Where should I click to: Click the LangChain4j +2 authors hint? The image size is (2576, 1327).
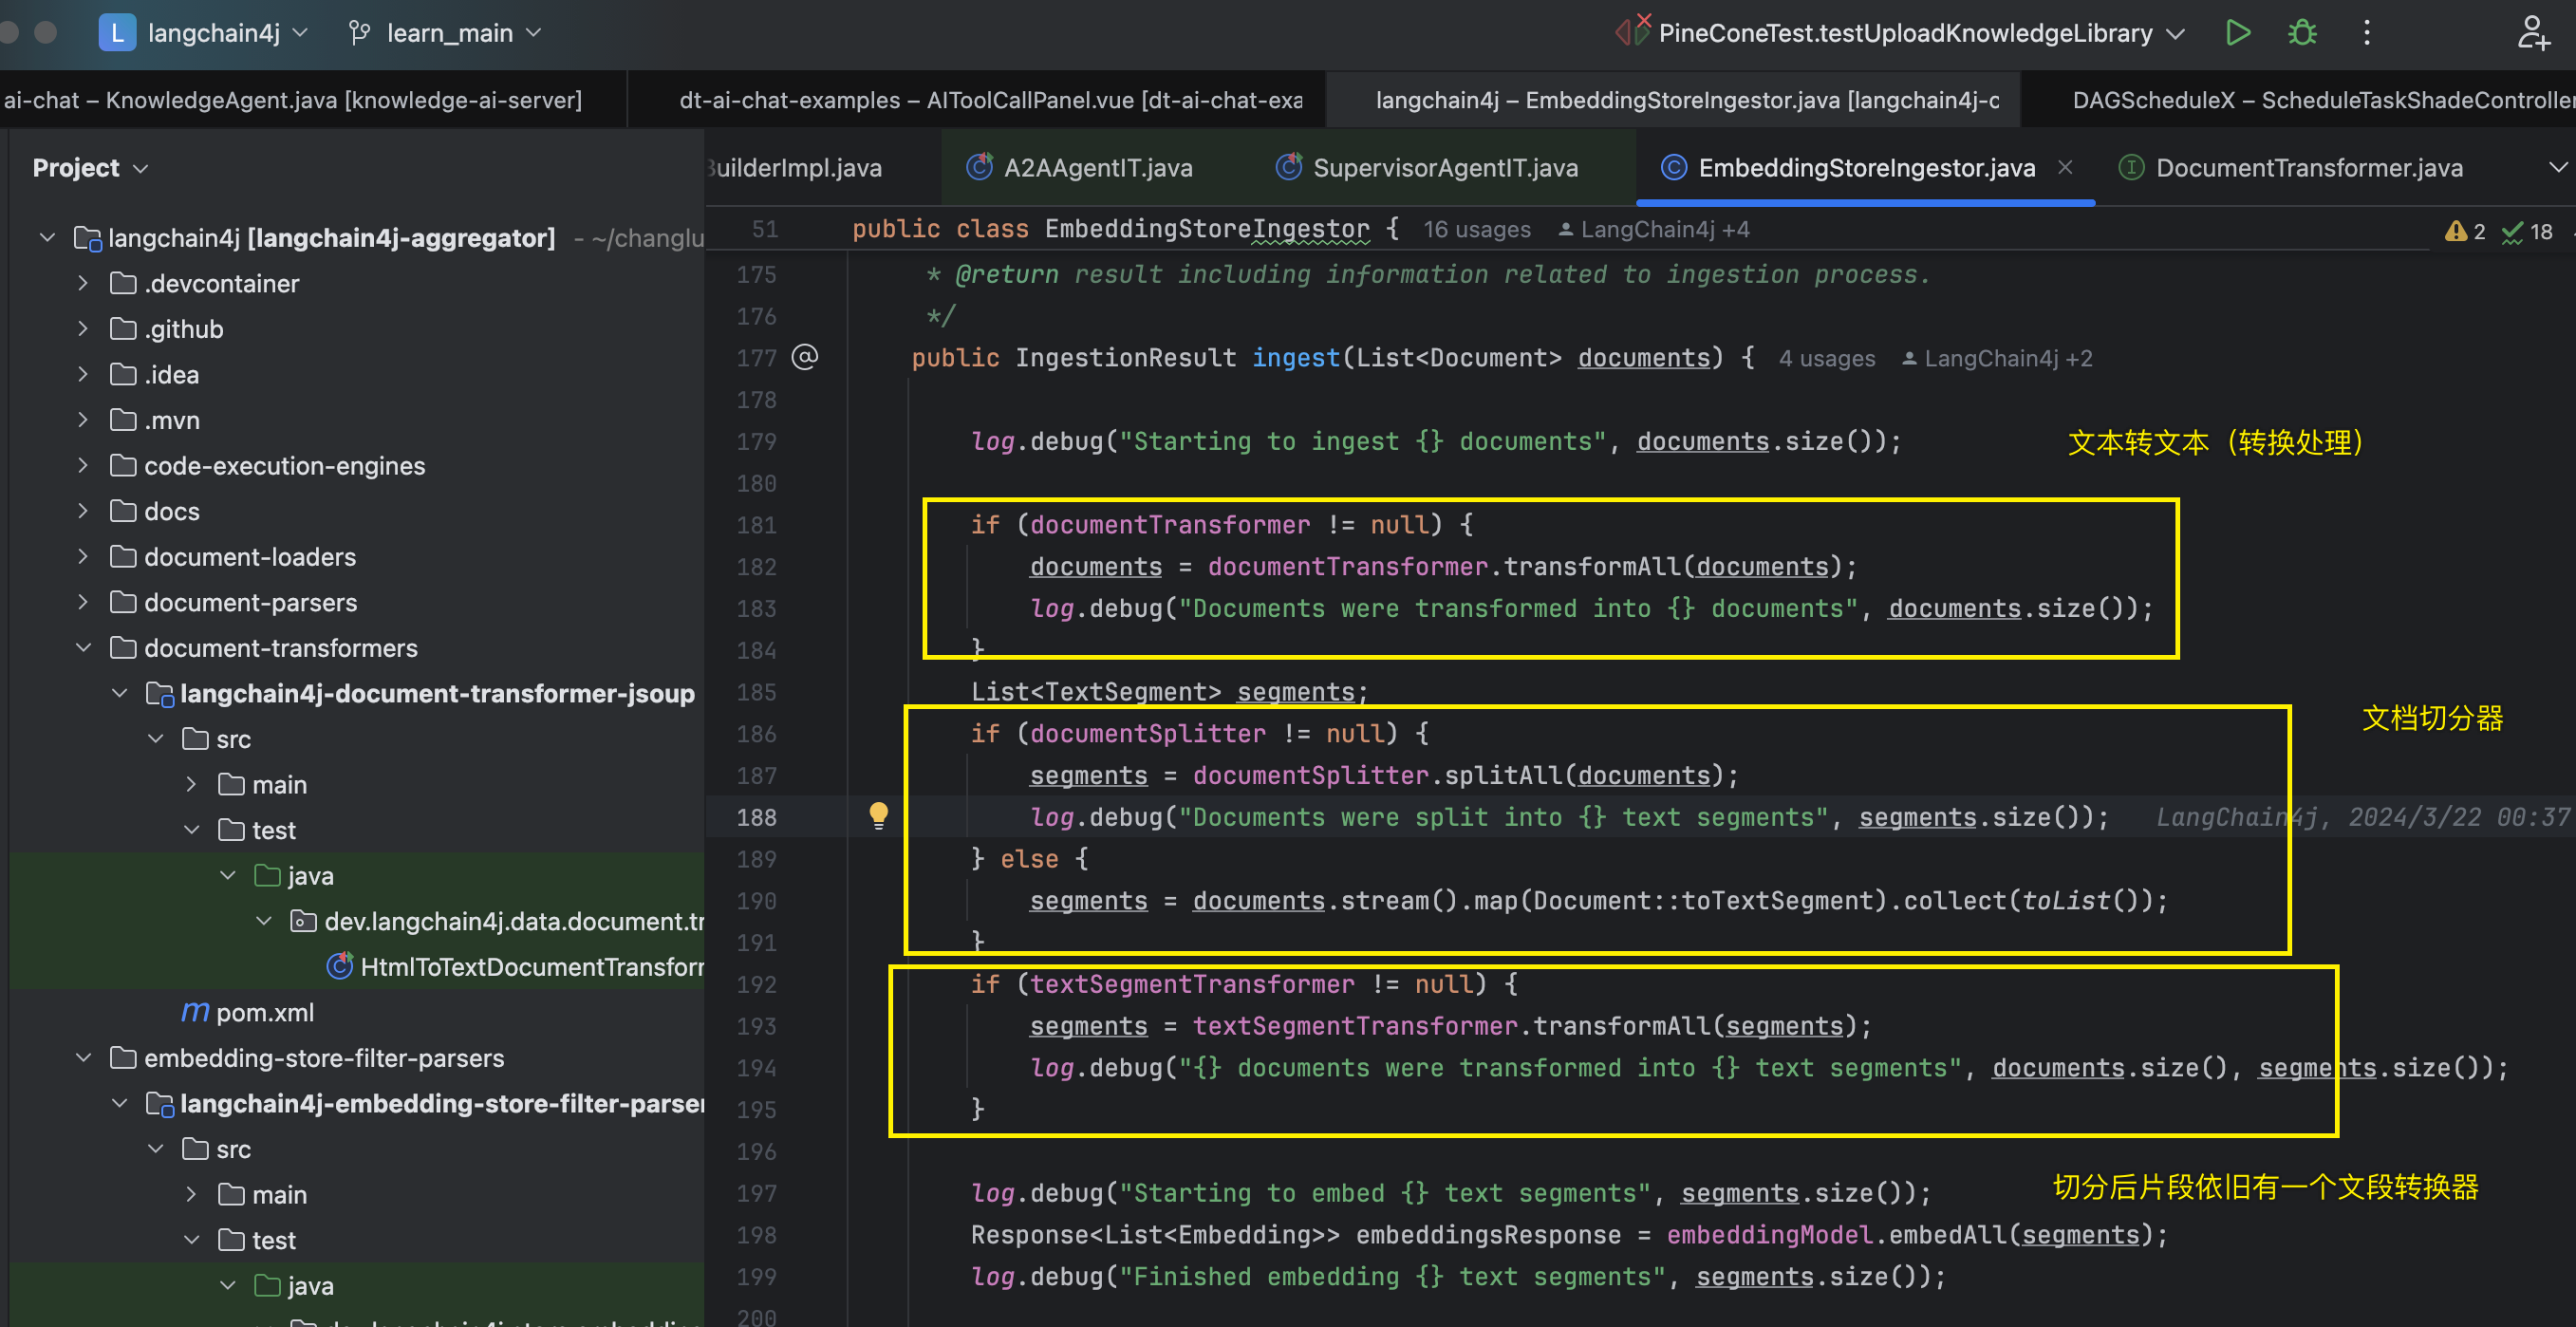coord(1998,358)
